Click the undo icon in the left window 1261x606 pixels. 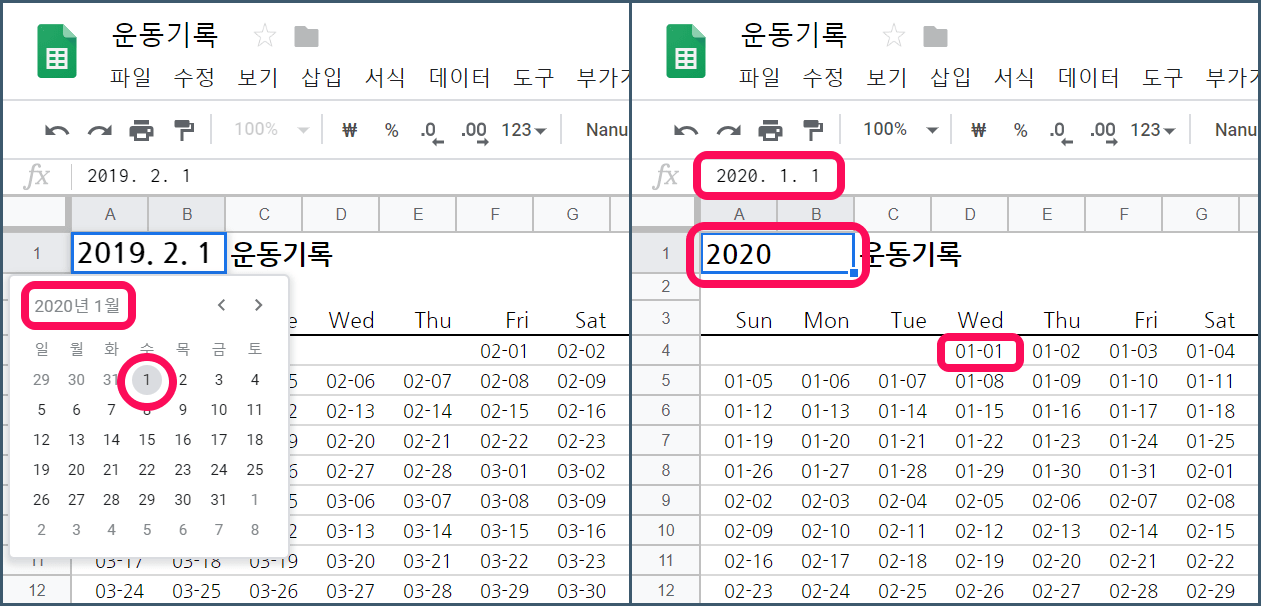pos(57,130)
